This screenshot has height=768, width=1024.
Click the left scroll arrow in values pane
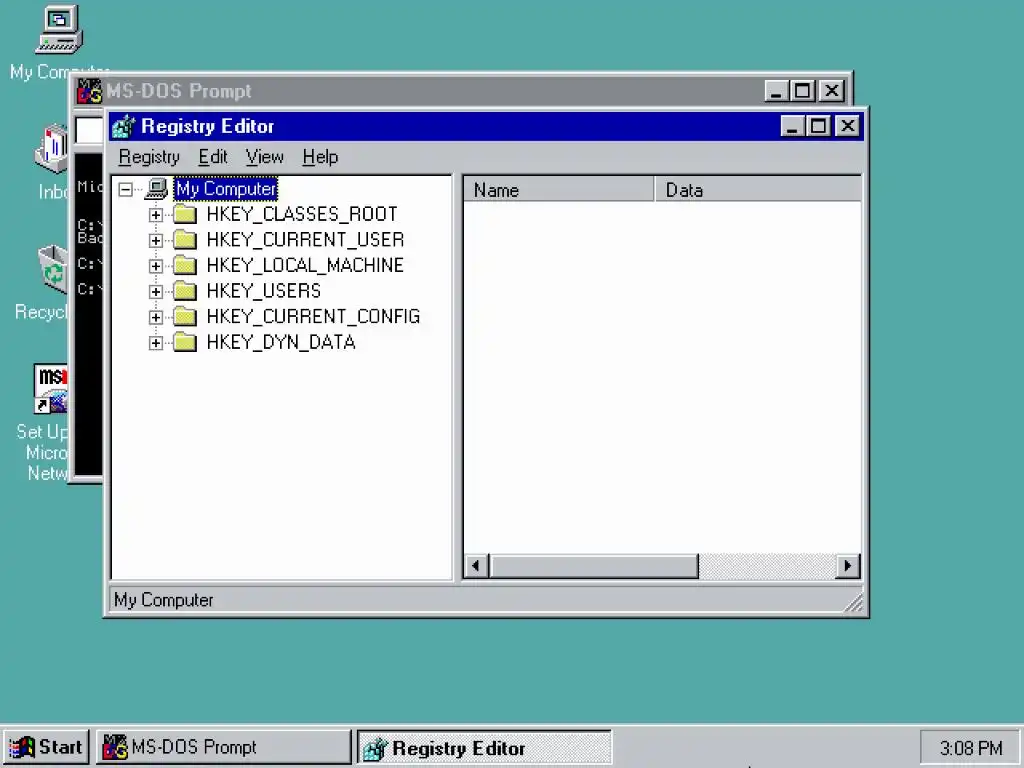[x=476, y=566]
